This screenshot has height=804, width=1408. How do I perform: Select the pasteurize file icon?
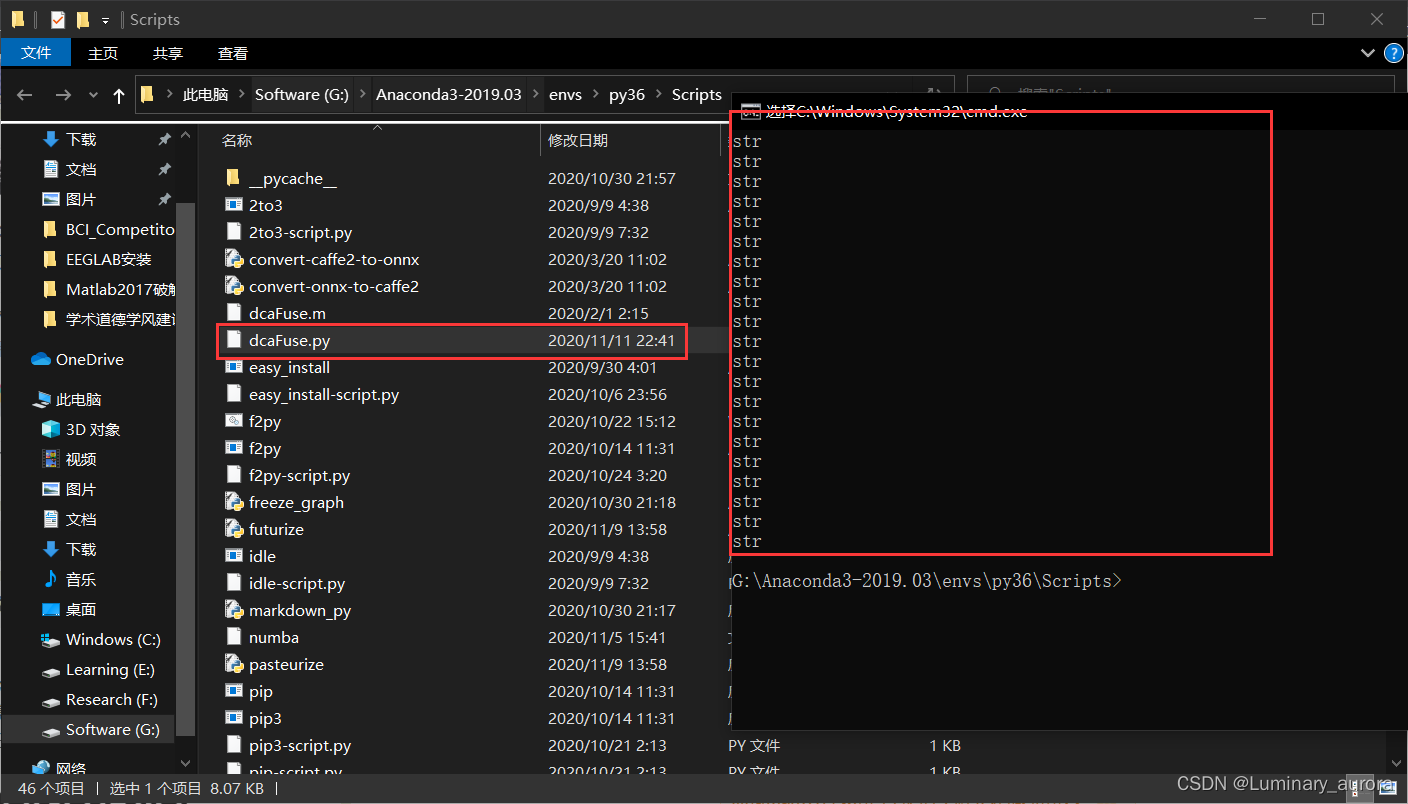coord(233,665)
